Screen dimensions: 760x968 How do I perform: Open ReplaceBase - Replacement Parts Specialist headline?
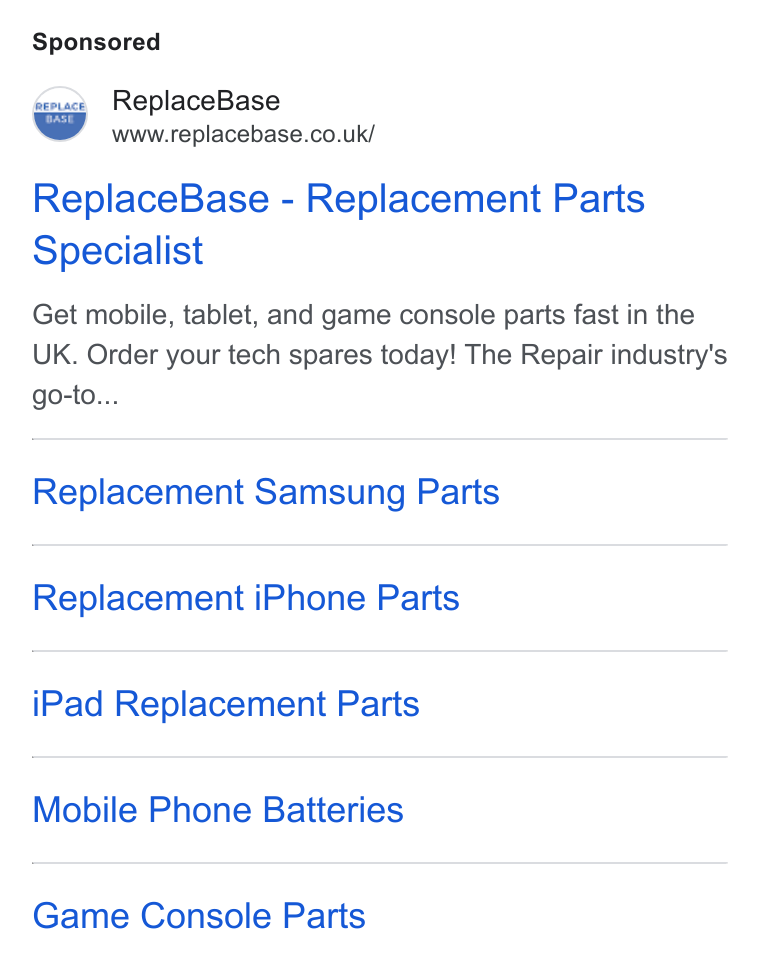coord(338,224)
